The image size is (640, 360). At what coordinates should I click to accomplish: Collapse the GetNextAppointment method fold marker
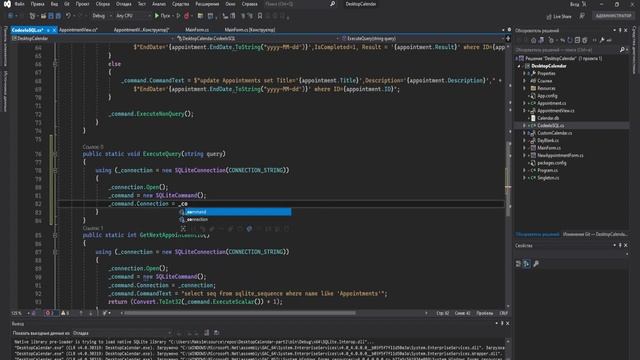pyautogui.click(x=55, y=236)
